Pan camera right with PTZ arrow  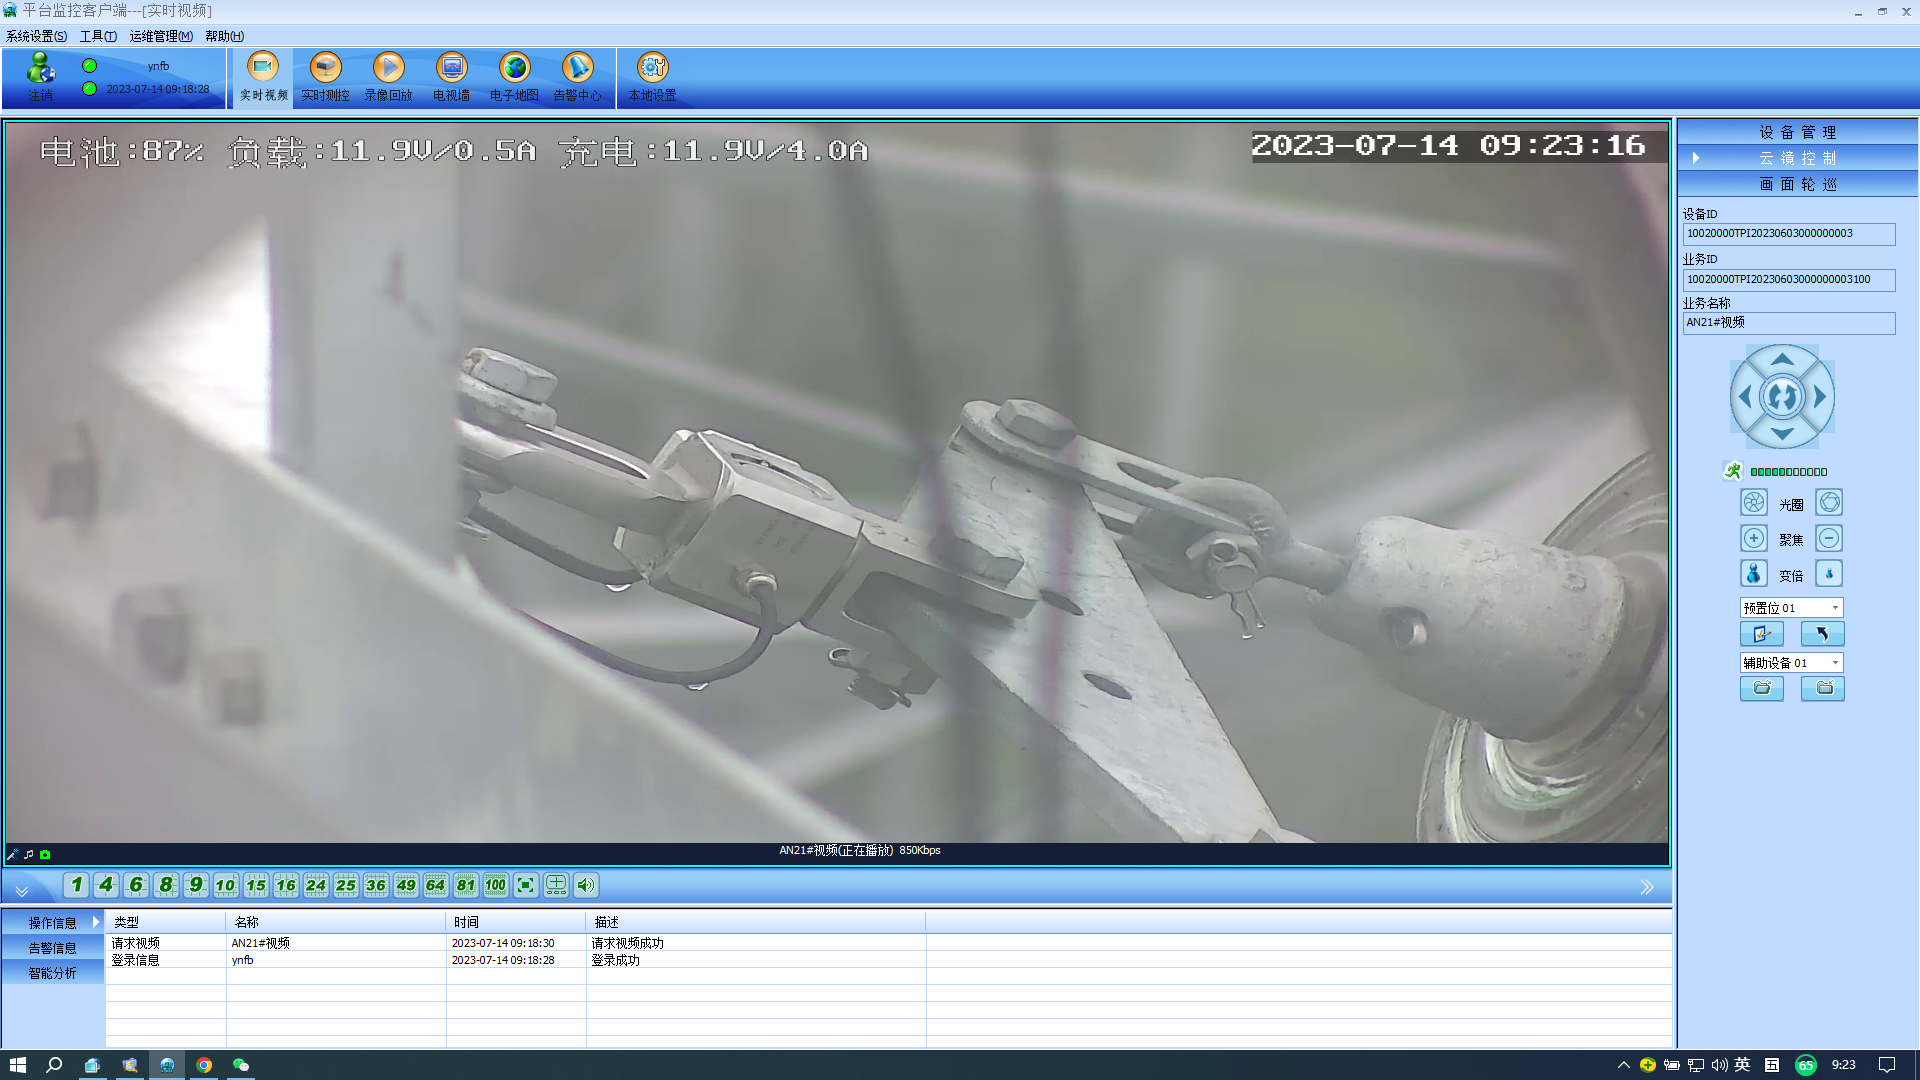1821,397
